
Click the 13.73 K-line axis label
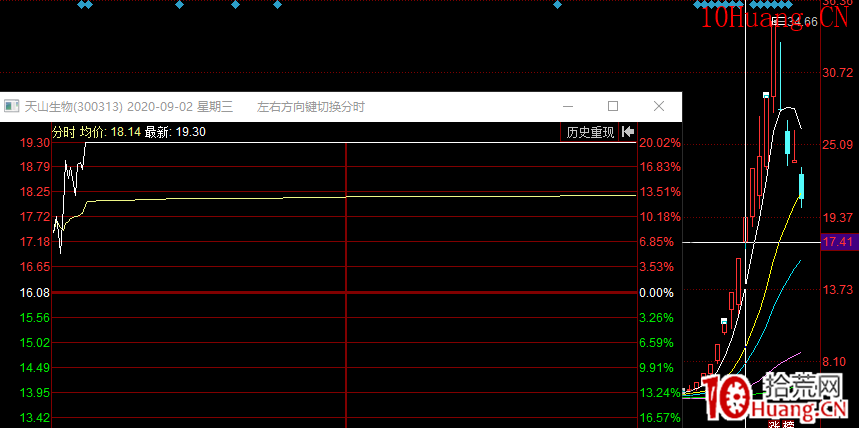coord(838,290)
